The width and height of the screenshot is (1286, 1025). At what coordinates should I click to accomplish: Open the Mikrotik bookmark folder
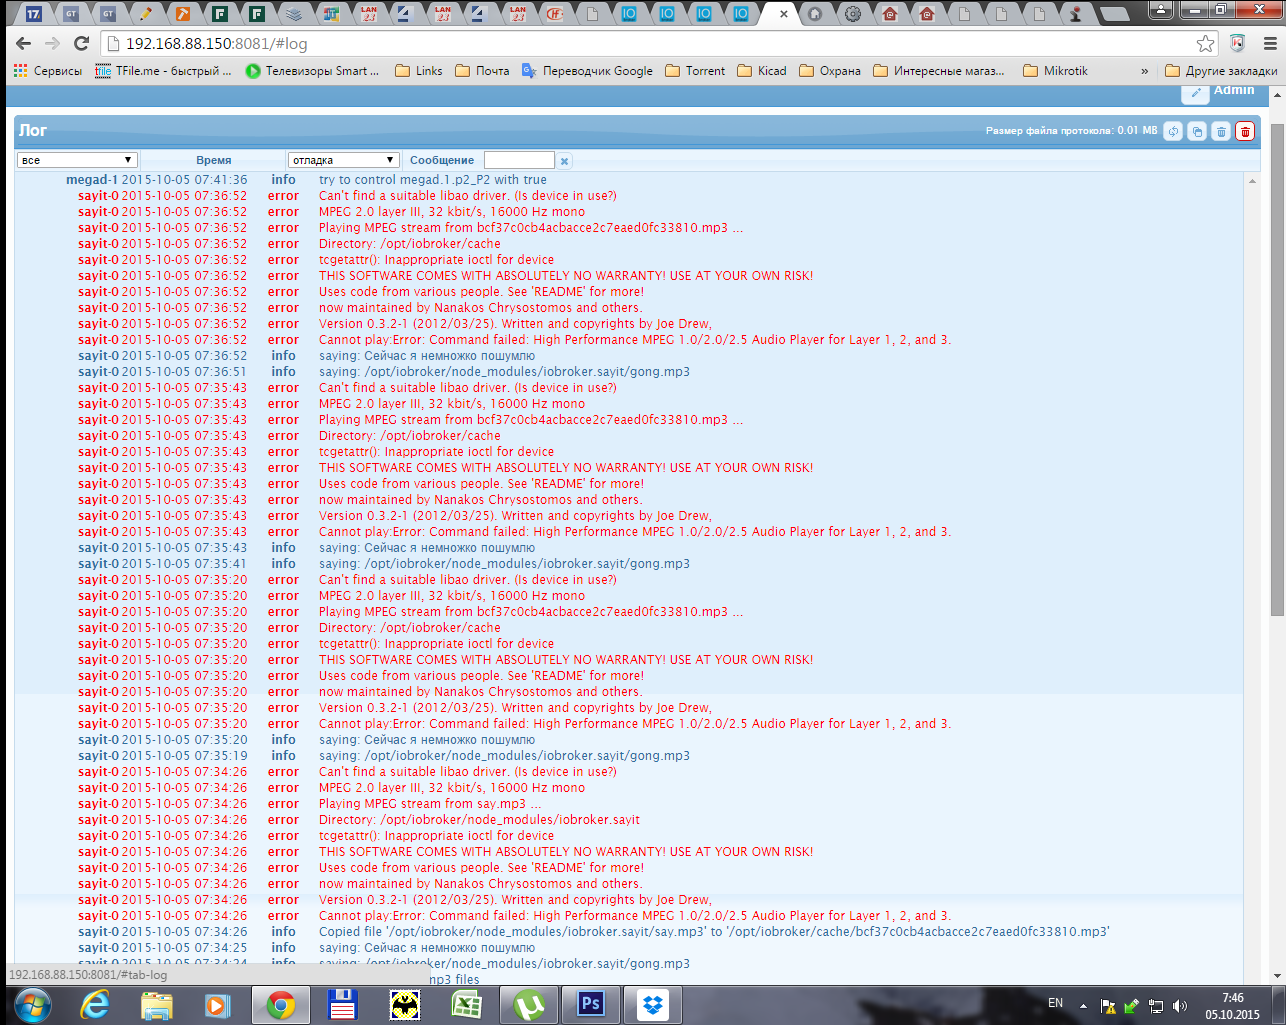(x=1055, y=71)
